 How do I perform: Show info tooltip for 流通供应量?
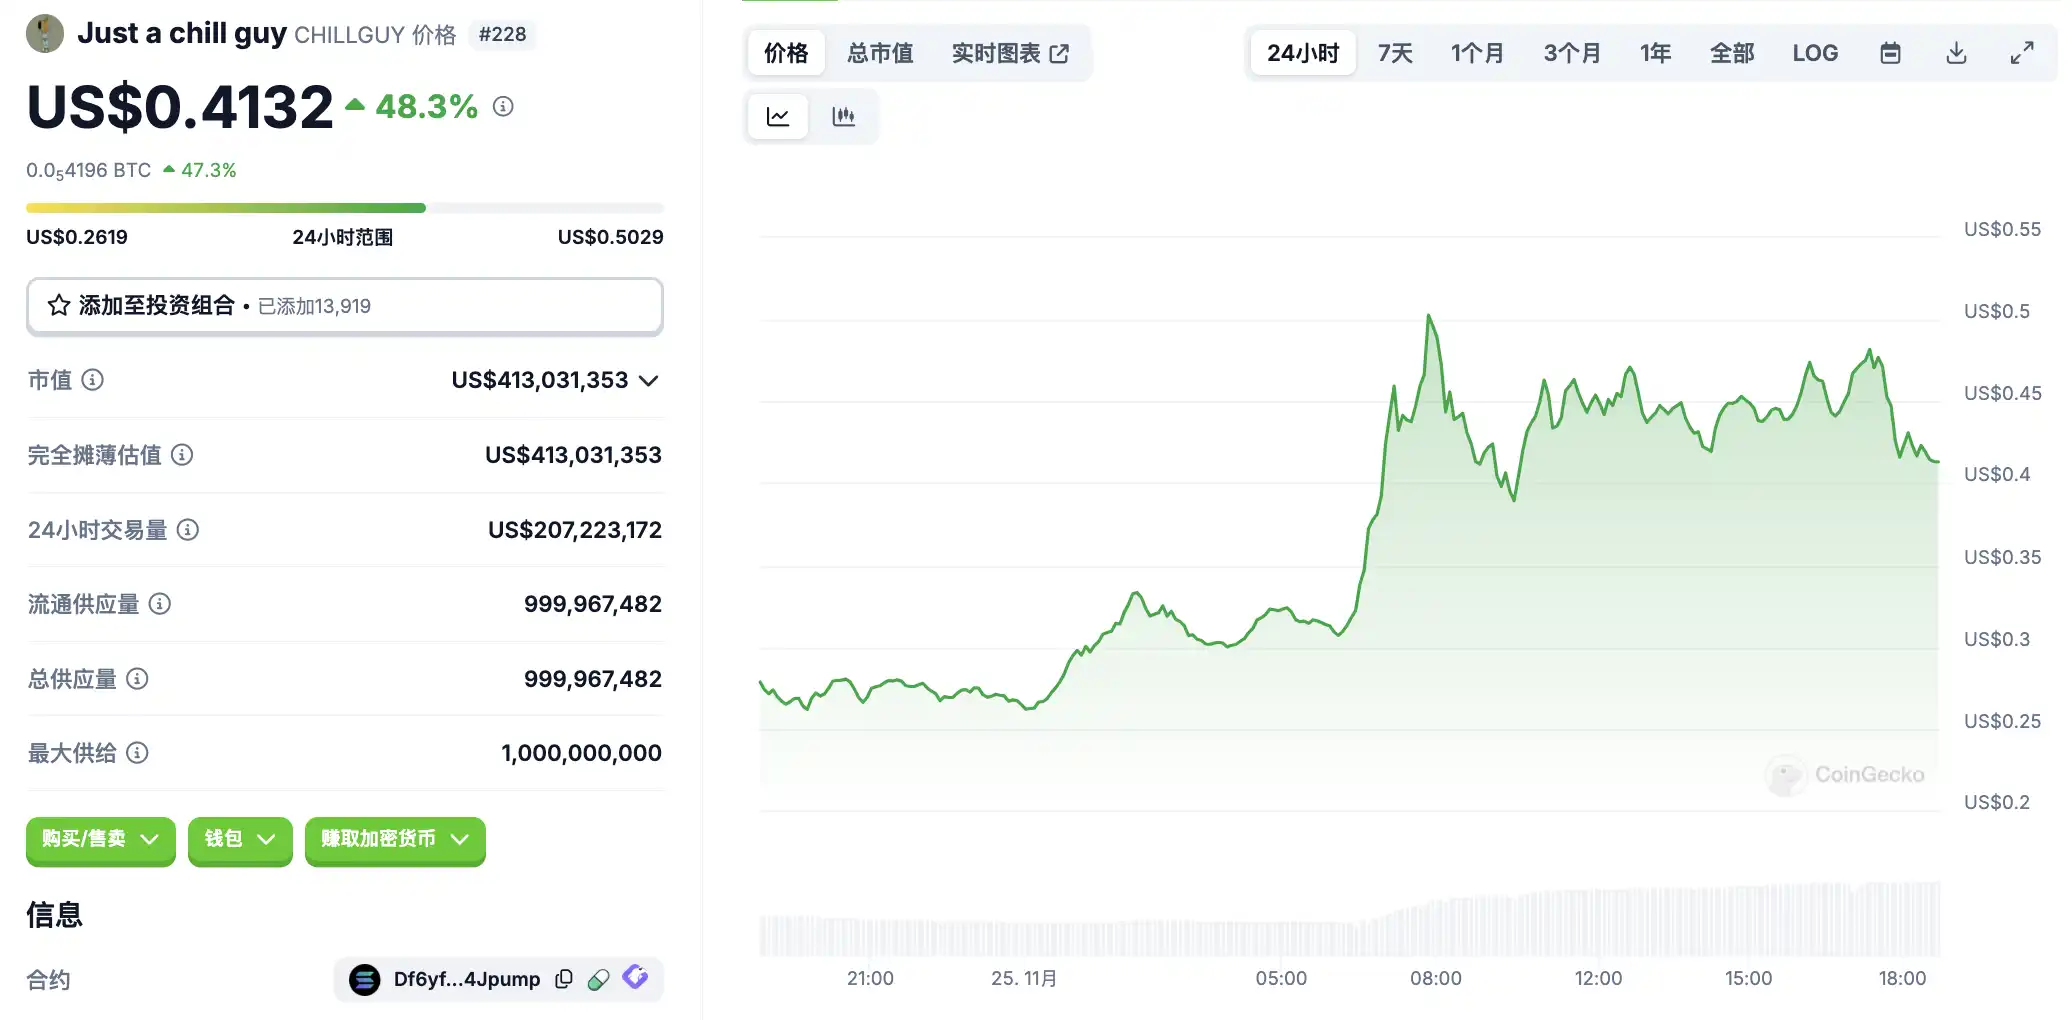click(160, 604)
